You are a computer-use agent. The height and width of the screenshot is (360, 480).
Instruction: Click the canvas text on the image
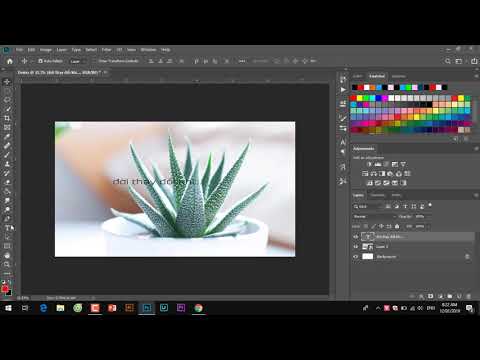pos(154,181)
